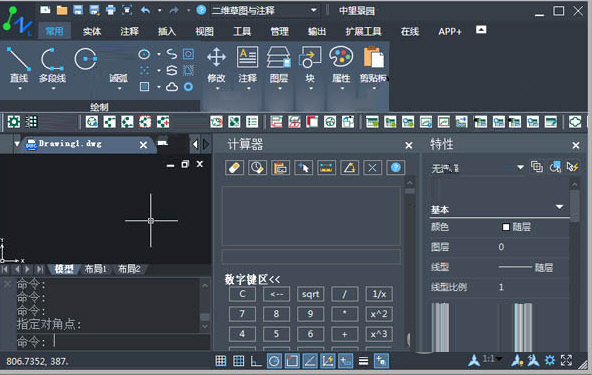Click the calculator history clock icon
This screenshot has width=592, height=375.
tap(257, 167)
